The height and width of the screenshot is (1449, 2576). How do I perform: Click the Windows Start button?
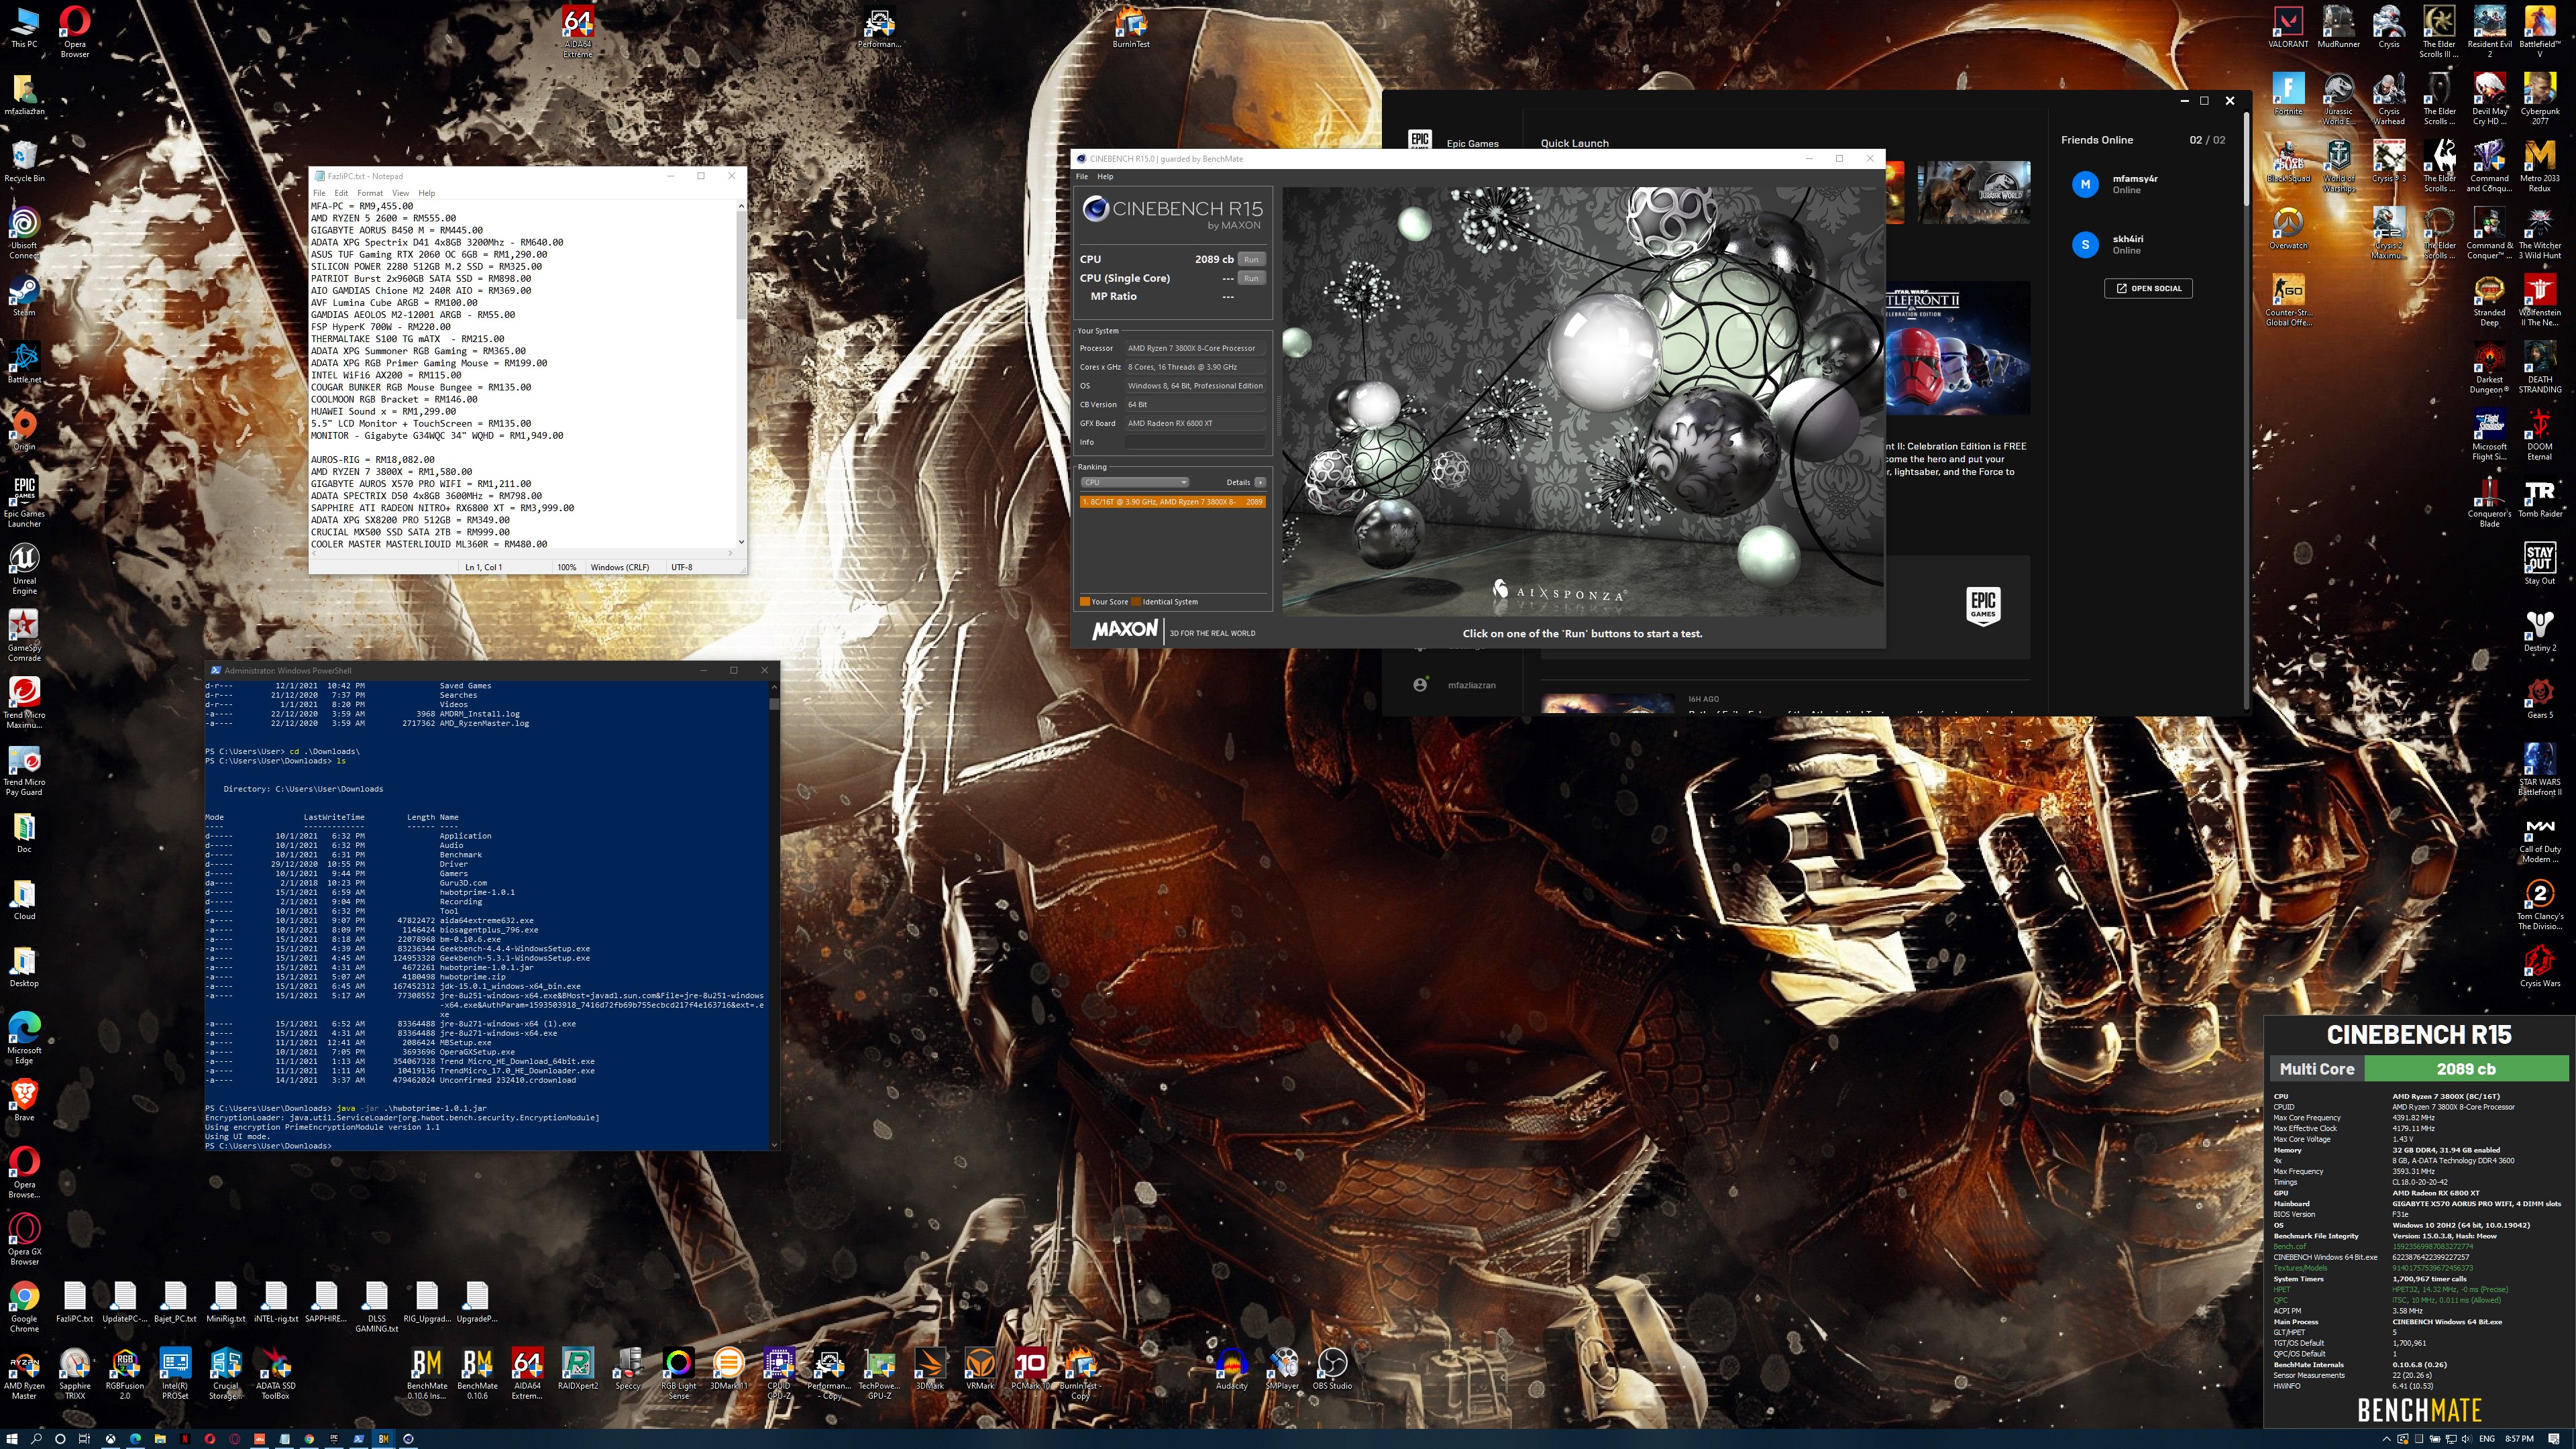tap(12, 1439)
